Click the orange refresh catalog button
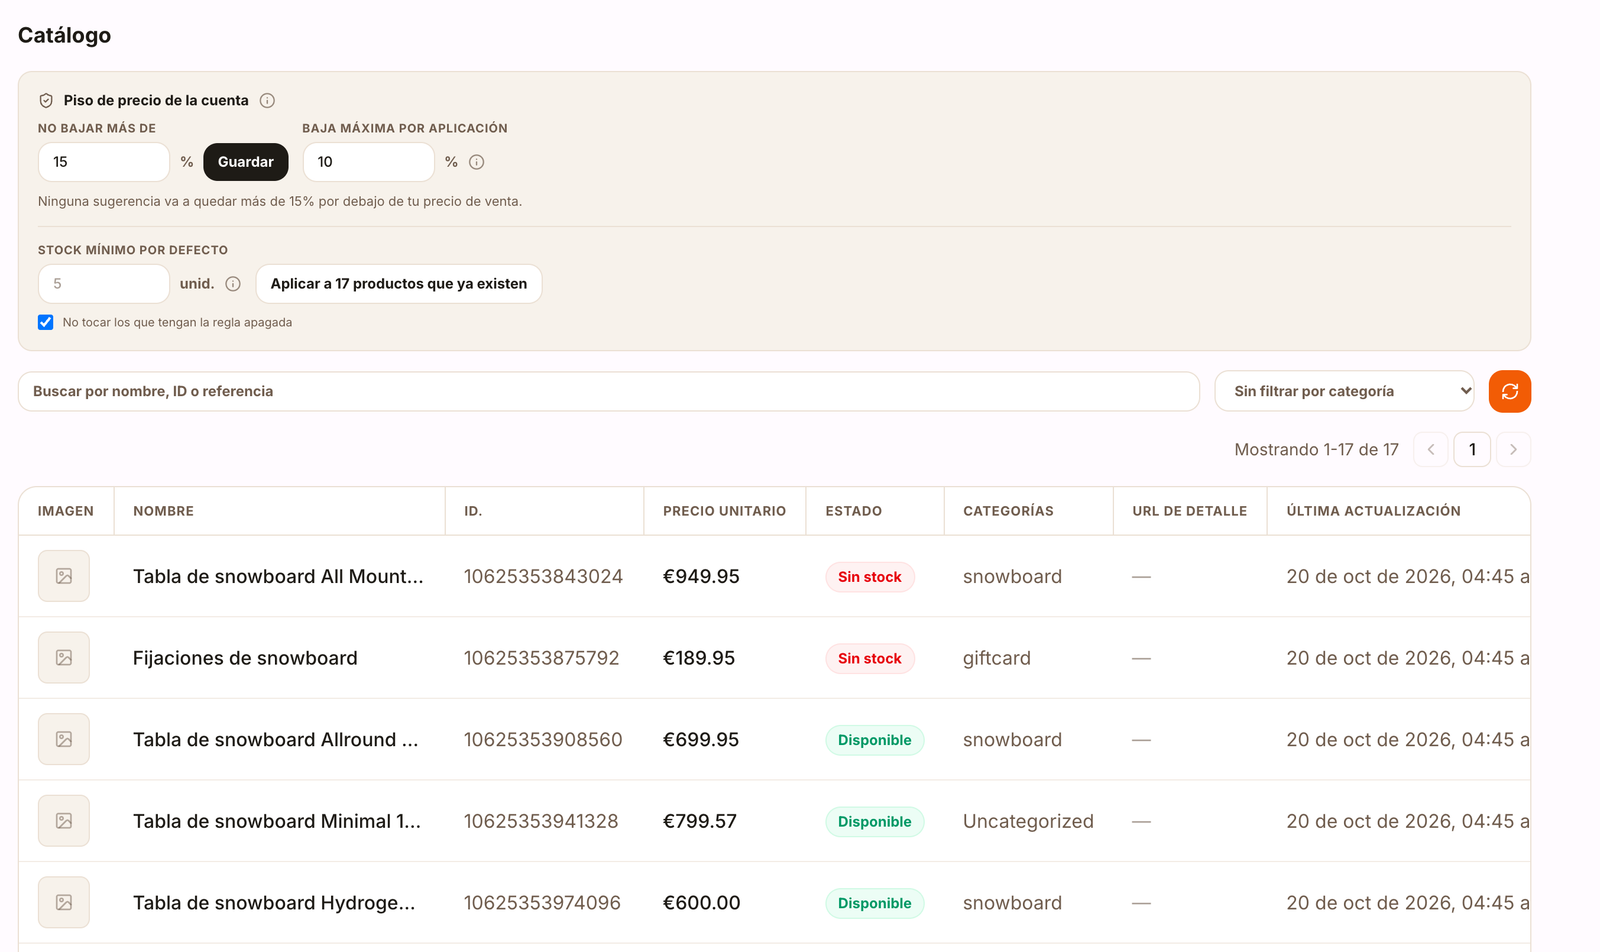The width and height of the screenshot is (1600, 952). click(x=1510, y=391)
